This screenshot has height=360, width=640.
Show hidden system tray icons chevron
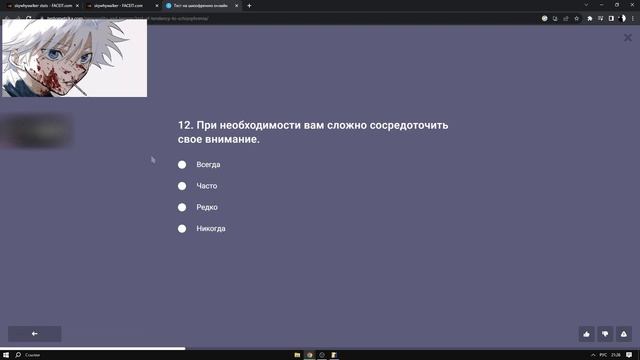click(x=593, y=355)
